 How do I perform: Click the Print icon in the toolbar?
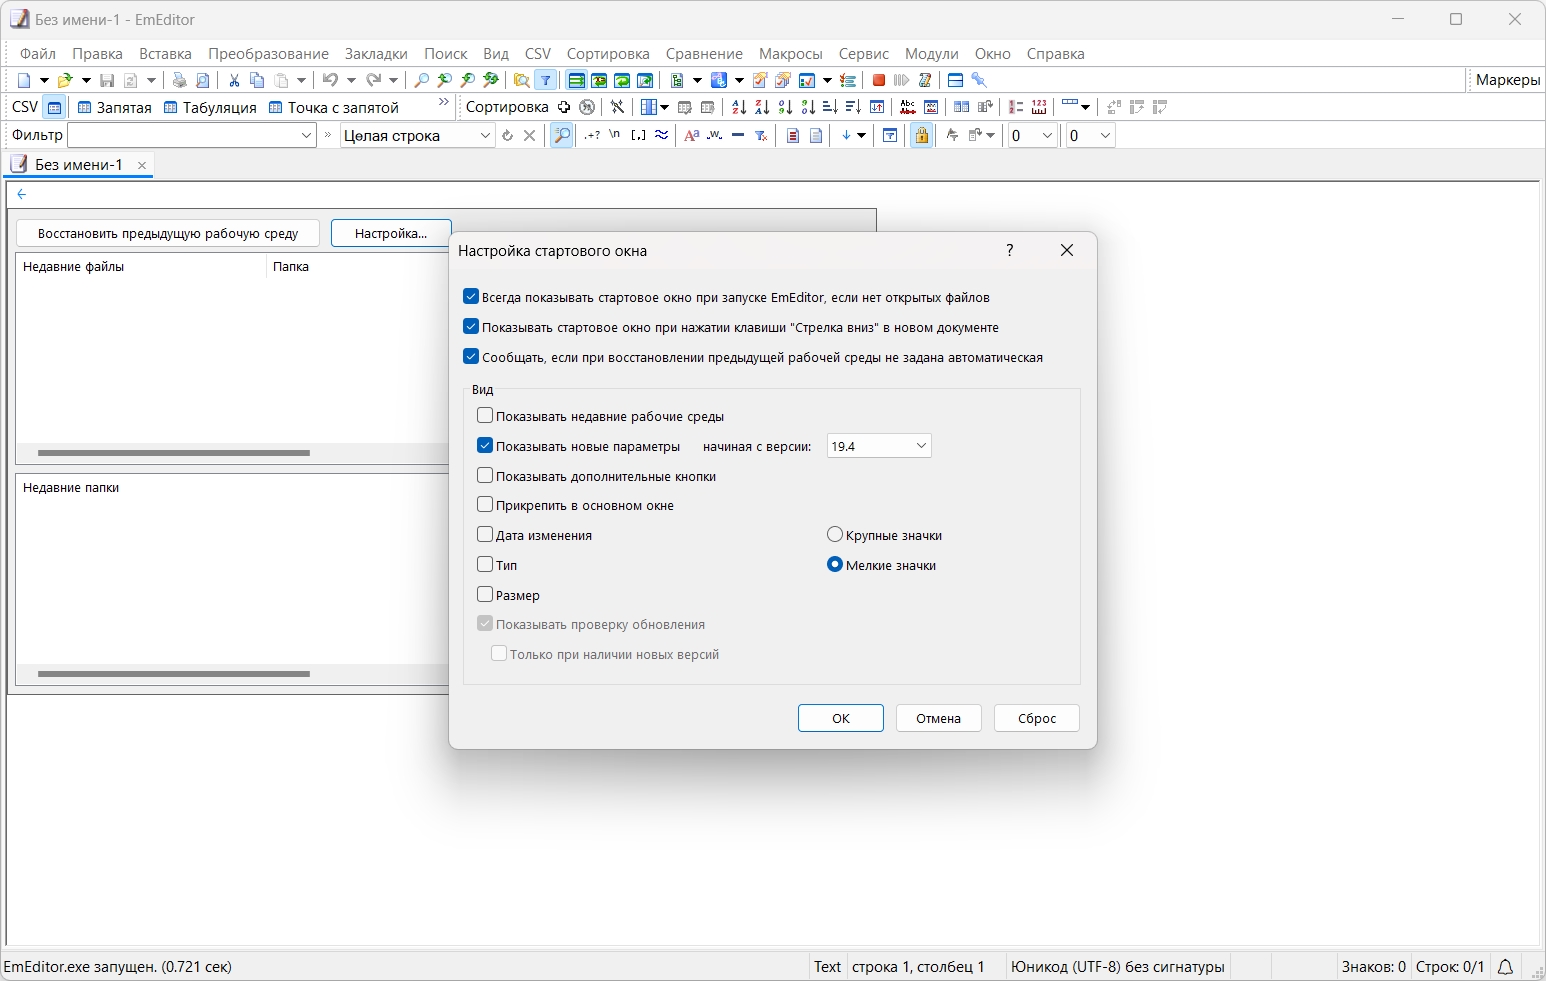pyautogui.click(x=179, y=80)
